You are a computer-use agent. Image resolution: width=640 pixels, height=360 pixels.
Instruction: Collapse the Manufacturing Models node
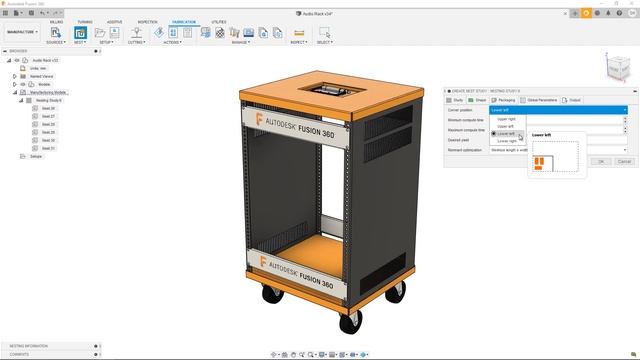[x=15, y=93]
